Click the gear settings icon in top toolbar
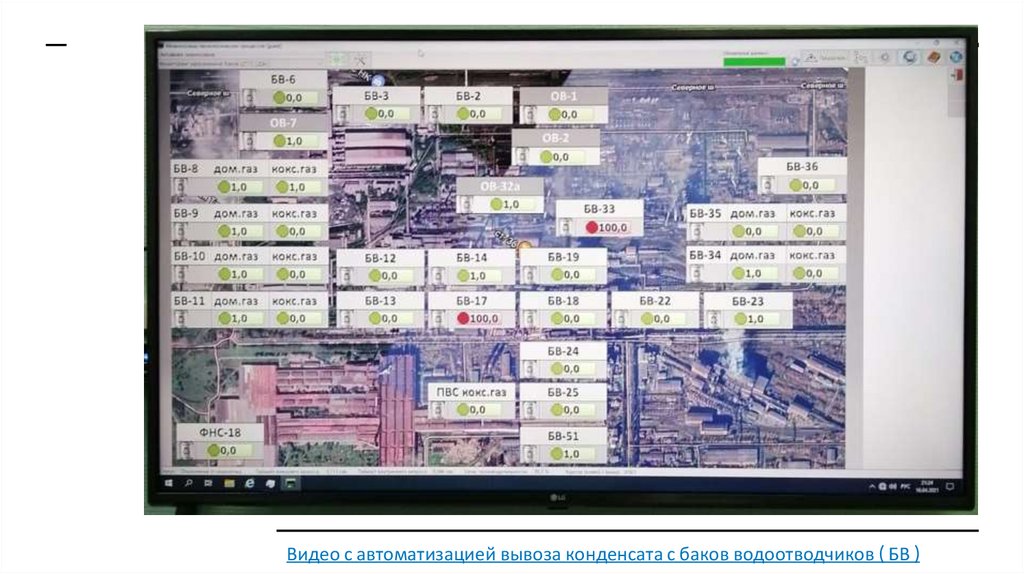The image size is (1024, 574). tap(885, 57)
